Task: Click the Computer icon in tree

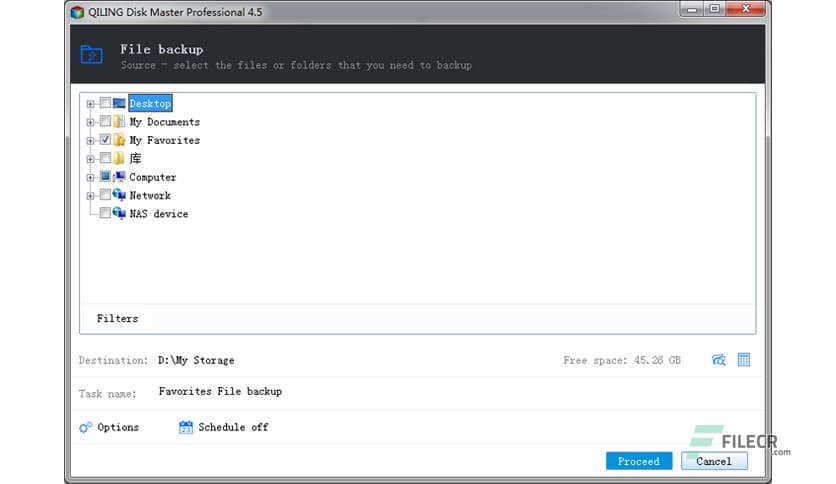Action: [x=119, y=176]
